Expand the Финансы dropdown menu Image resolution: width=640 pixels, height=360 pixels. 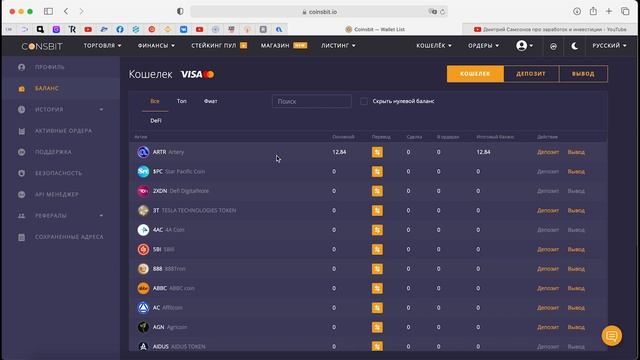click(156, 46)
